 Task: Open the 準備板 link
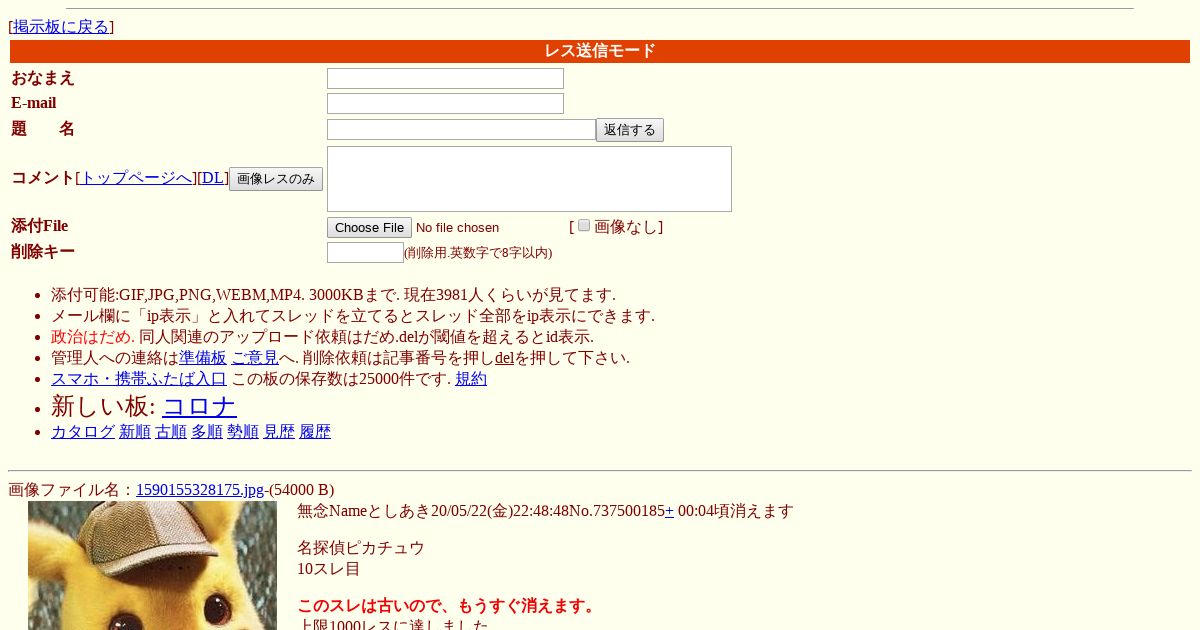203,358
